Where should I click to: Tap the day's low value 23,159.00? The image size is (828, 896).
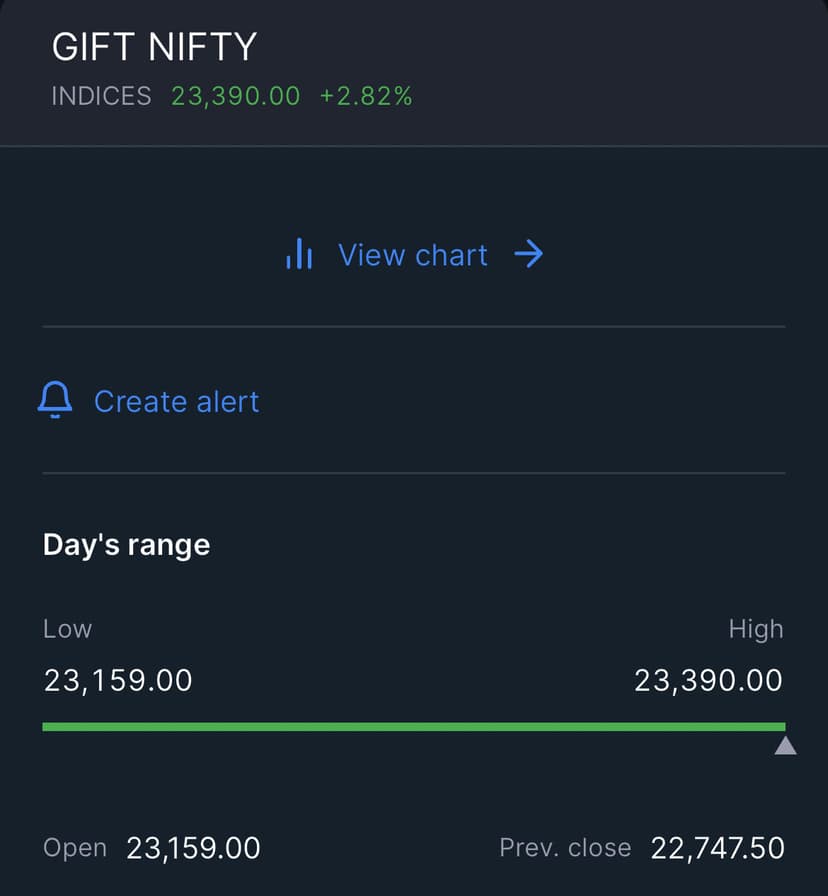click(118, 681)
